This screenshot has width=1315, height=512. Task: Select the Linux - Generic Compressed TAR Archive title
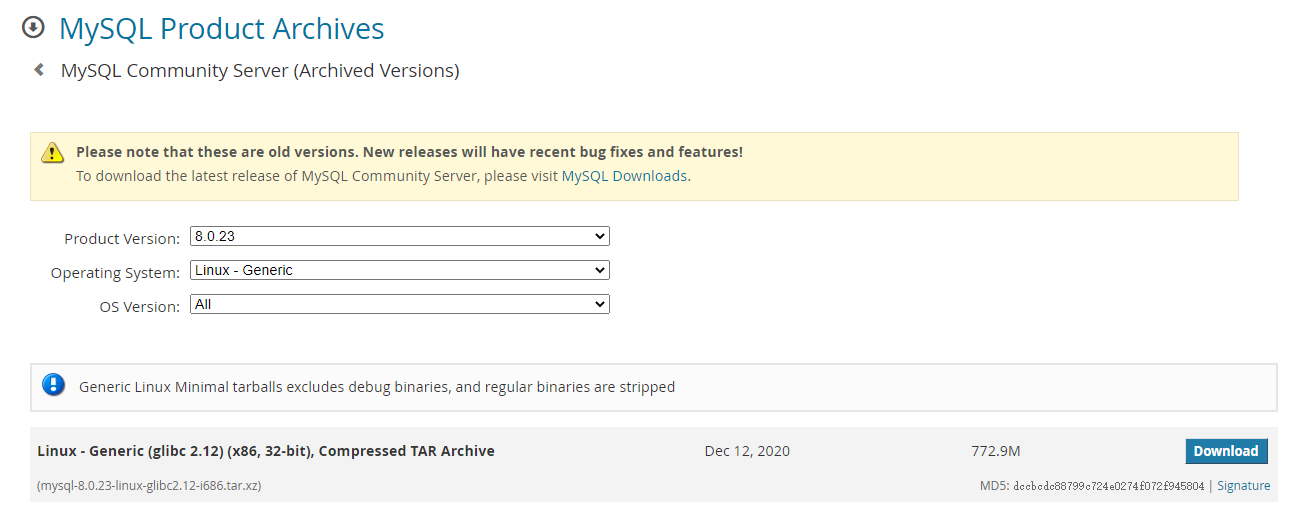point(266,451)
